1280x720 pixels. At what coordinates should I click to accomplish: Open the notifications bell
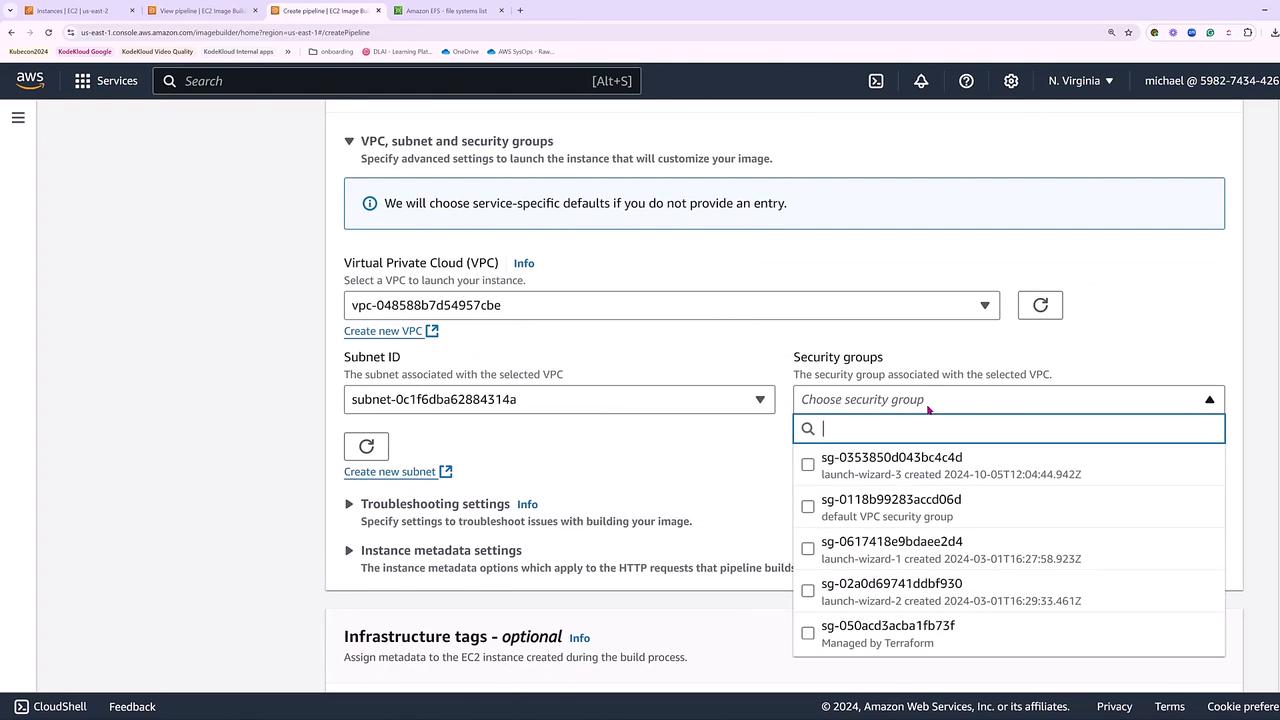[921, 81]
